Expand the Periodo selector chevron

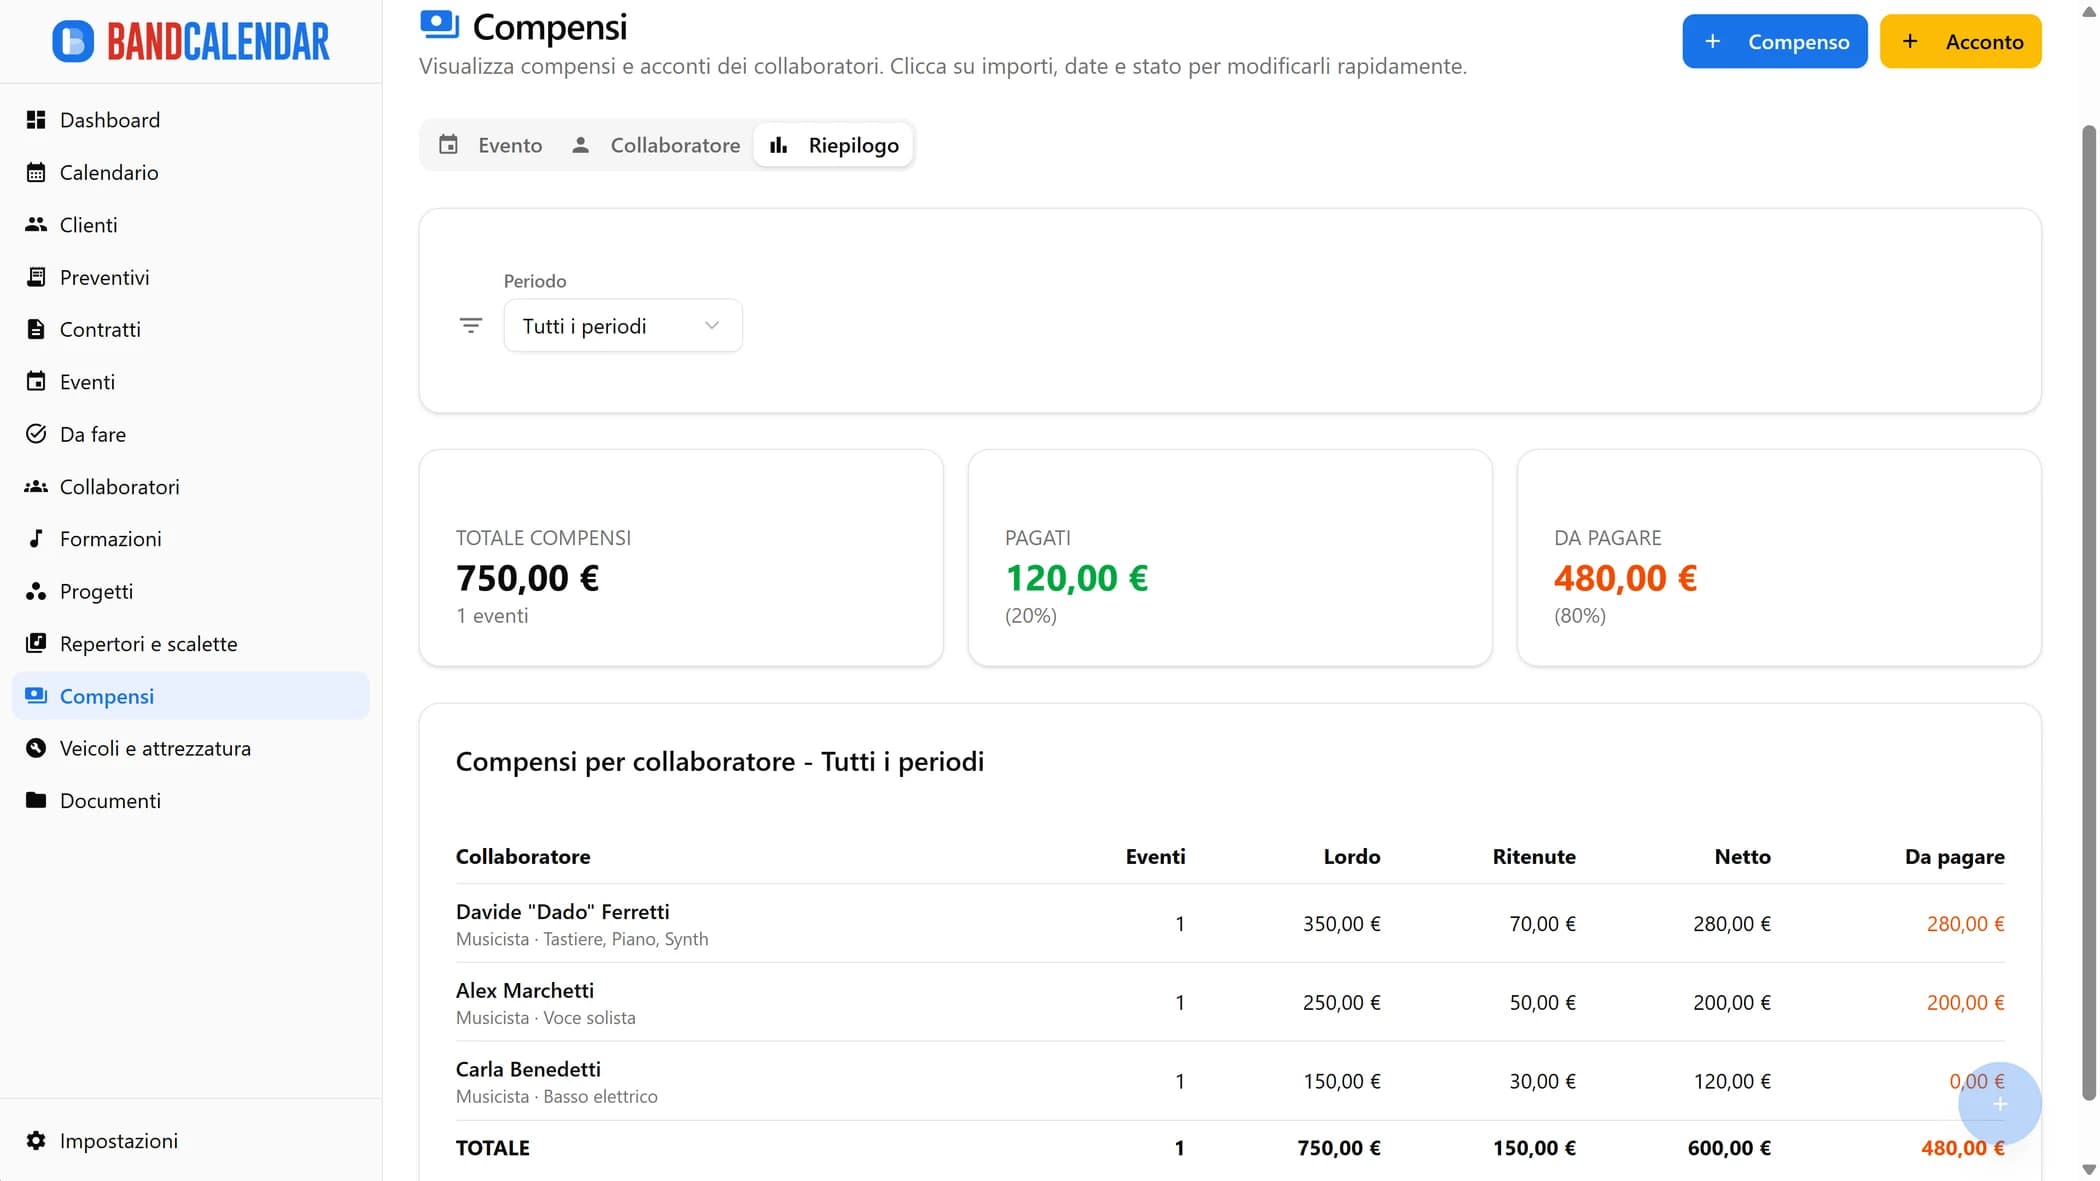pyautogui.click(x=711, y=325)
